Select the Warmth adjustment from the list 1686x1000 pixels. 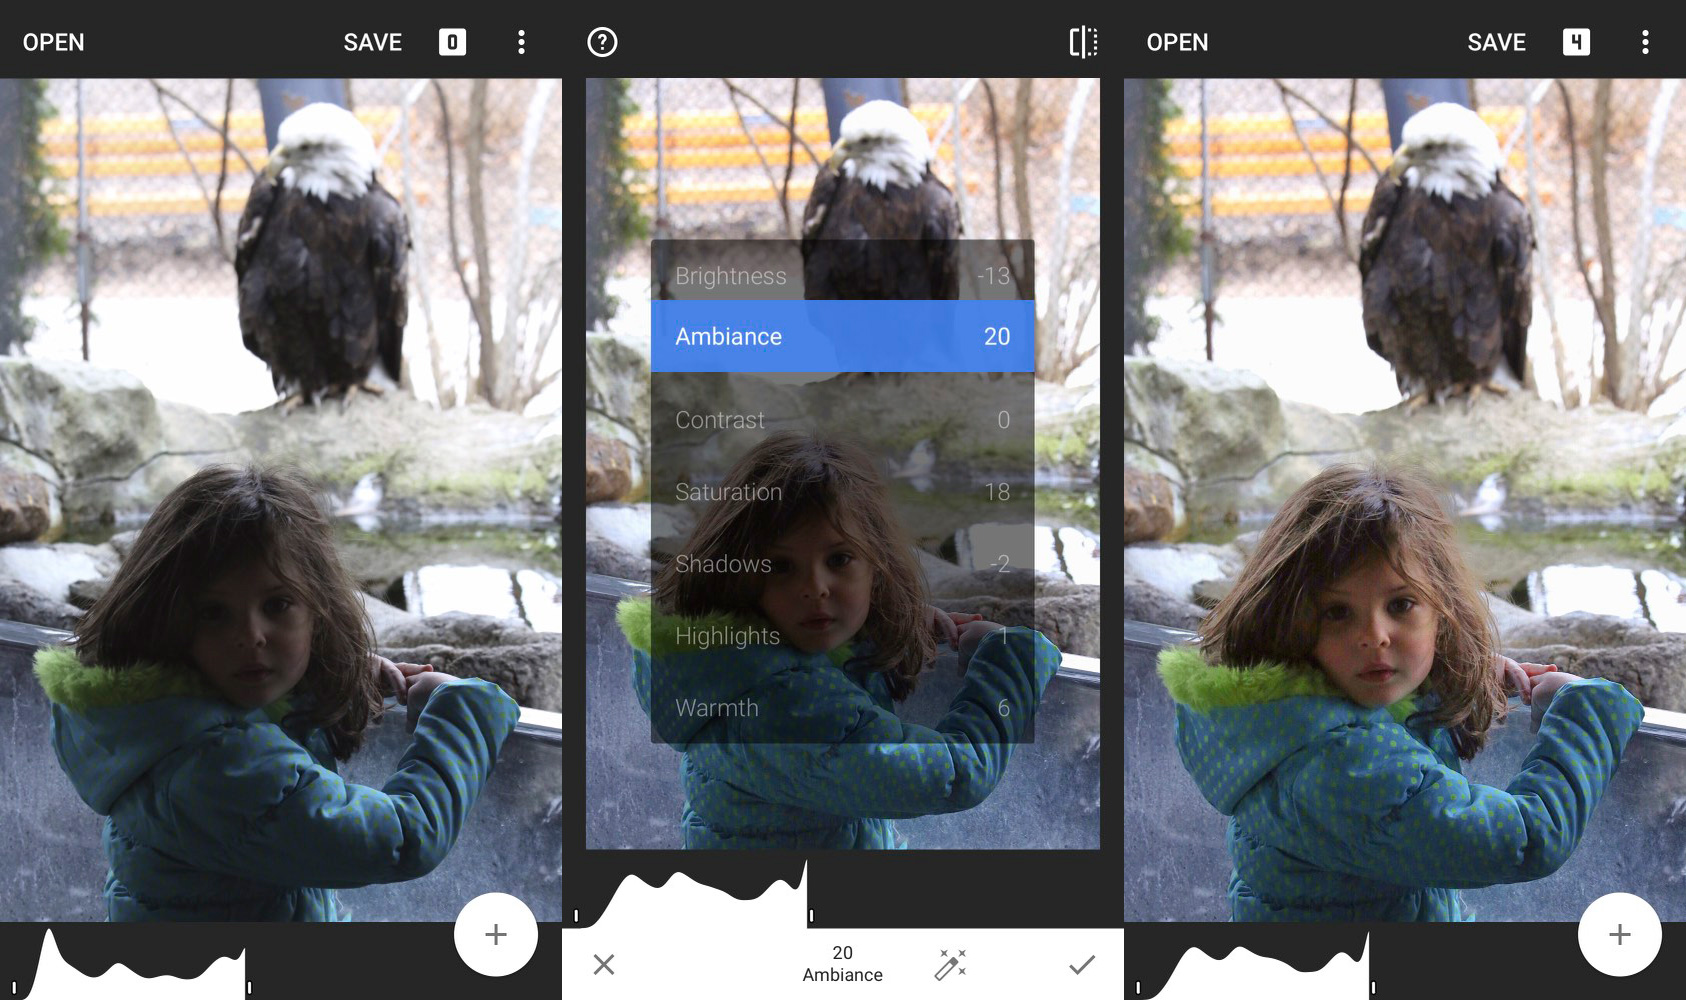(x=841, y=708)
